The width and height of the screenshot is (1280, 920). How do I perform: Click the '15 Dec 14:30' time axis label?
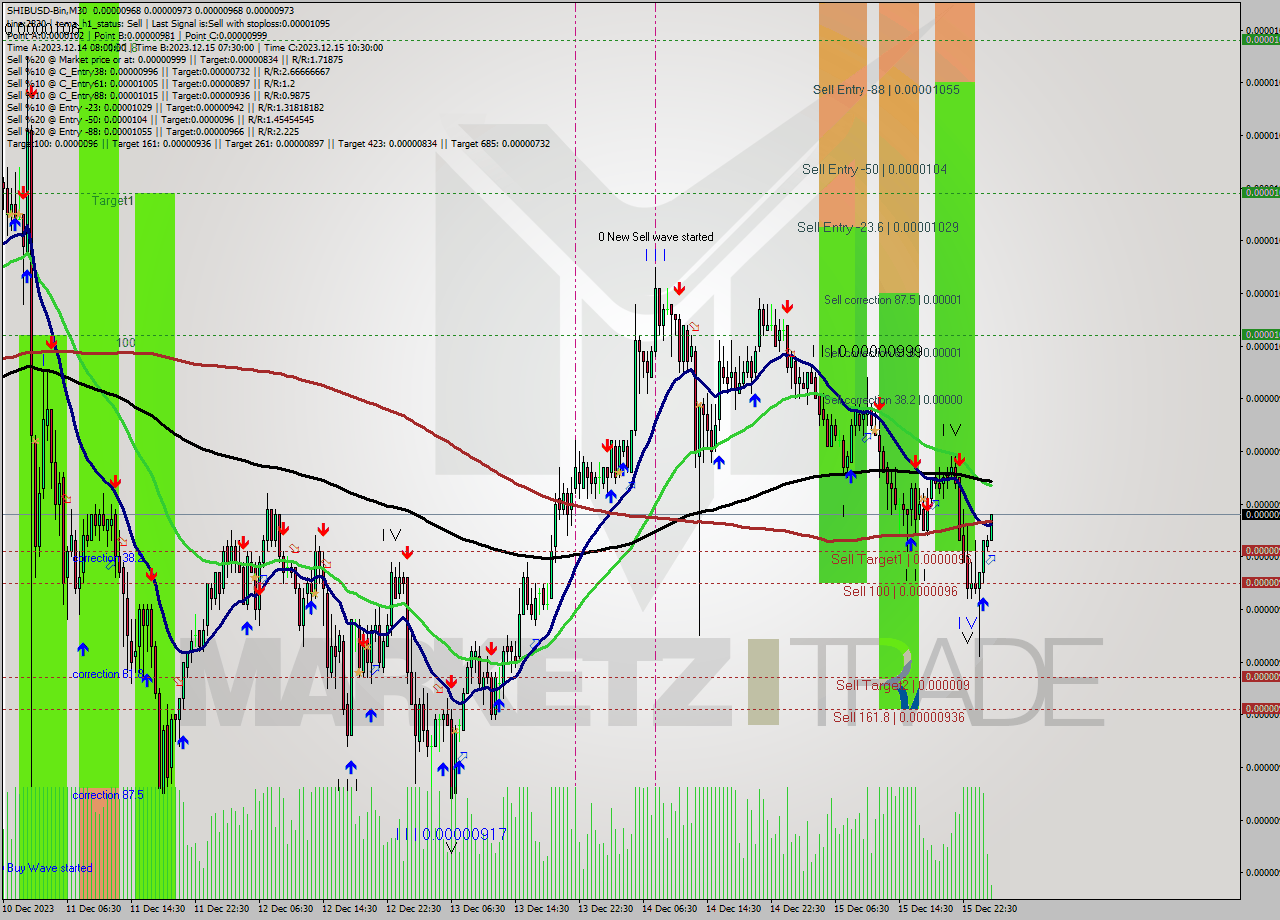tap(926, 909)
